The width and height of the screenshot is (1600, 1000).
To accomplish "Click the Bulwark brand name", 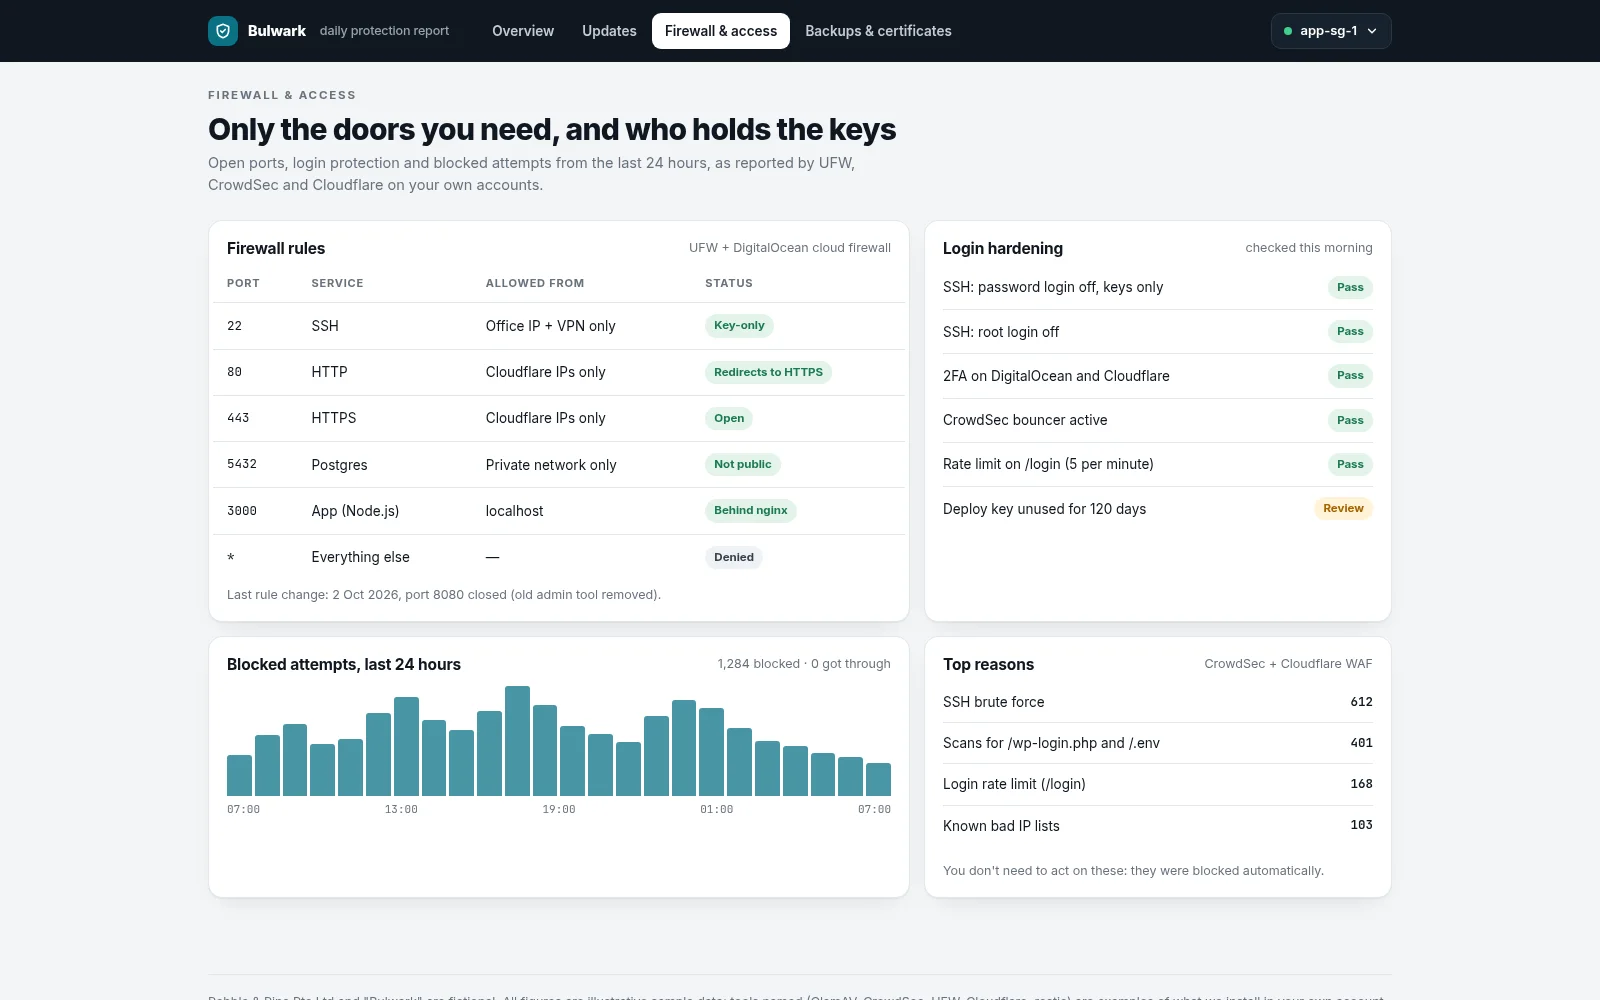I will [277, 31].
